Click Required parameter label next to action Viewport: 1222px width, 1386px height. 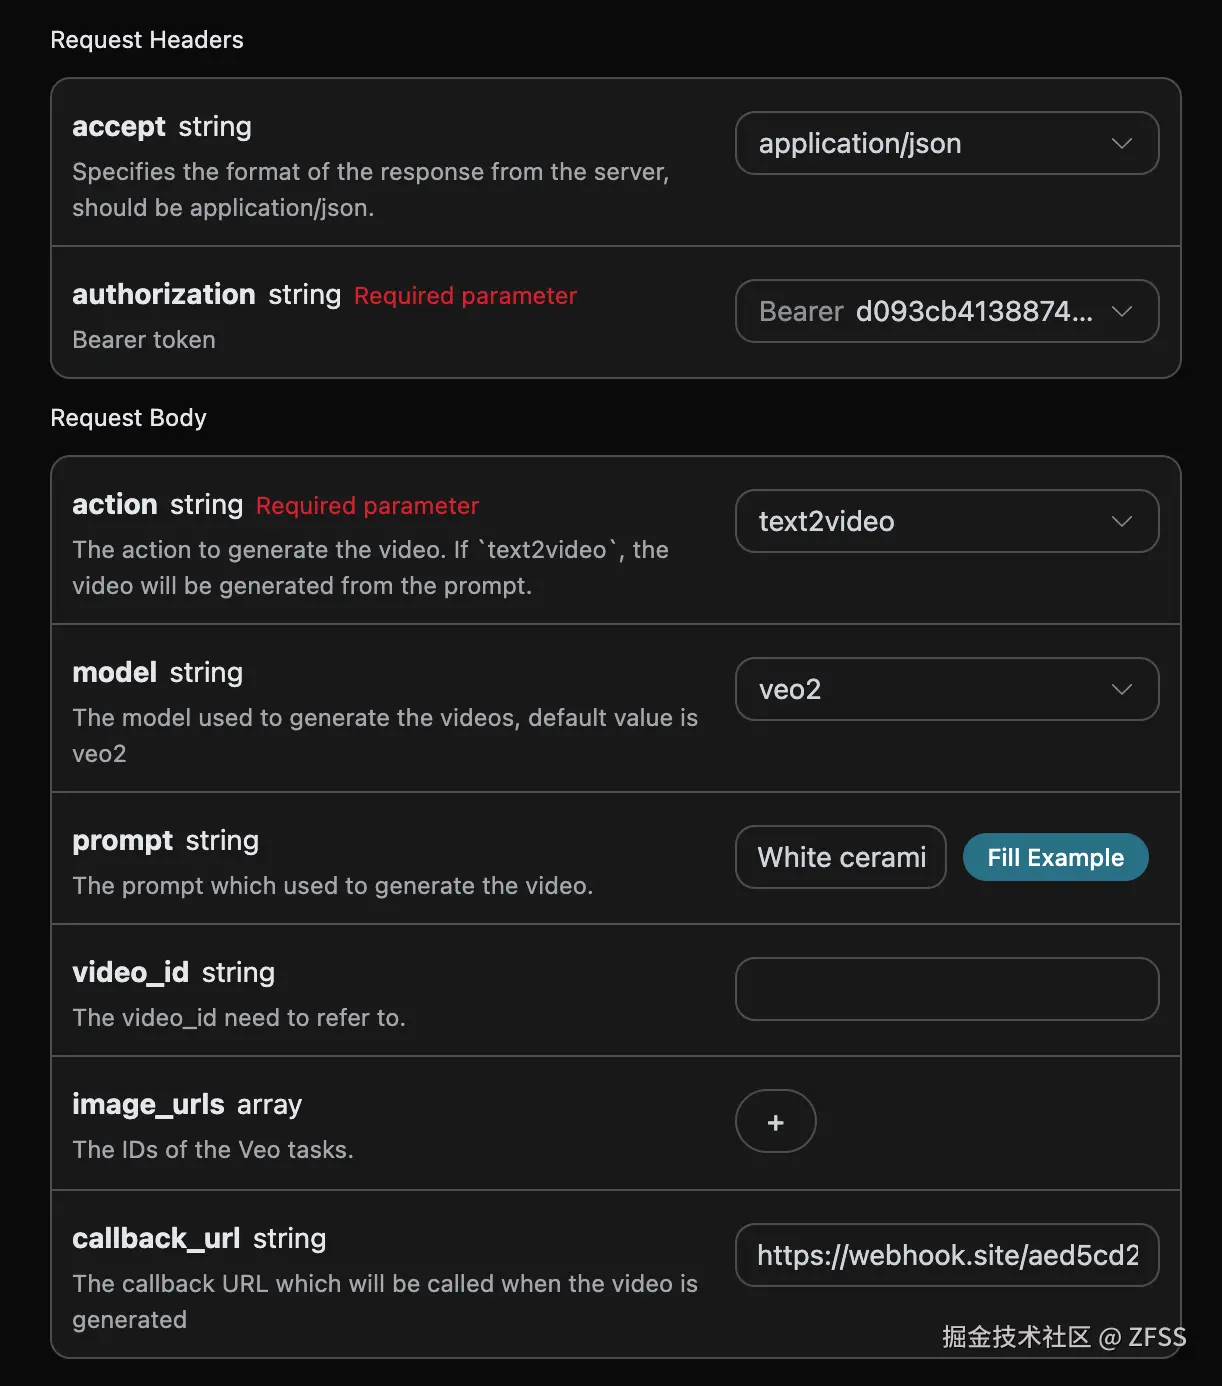[x=367, y=506]
